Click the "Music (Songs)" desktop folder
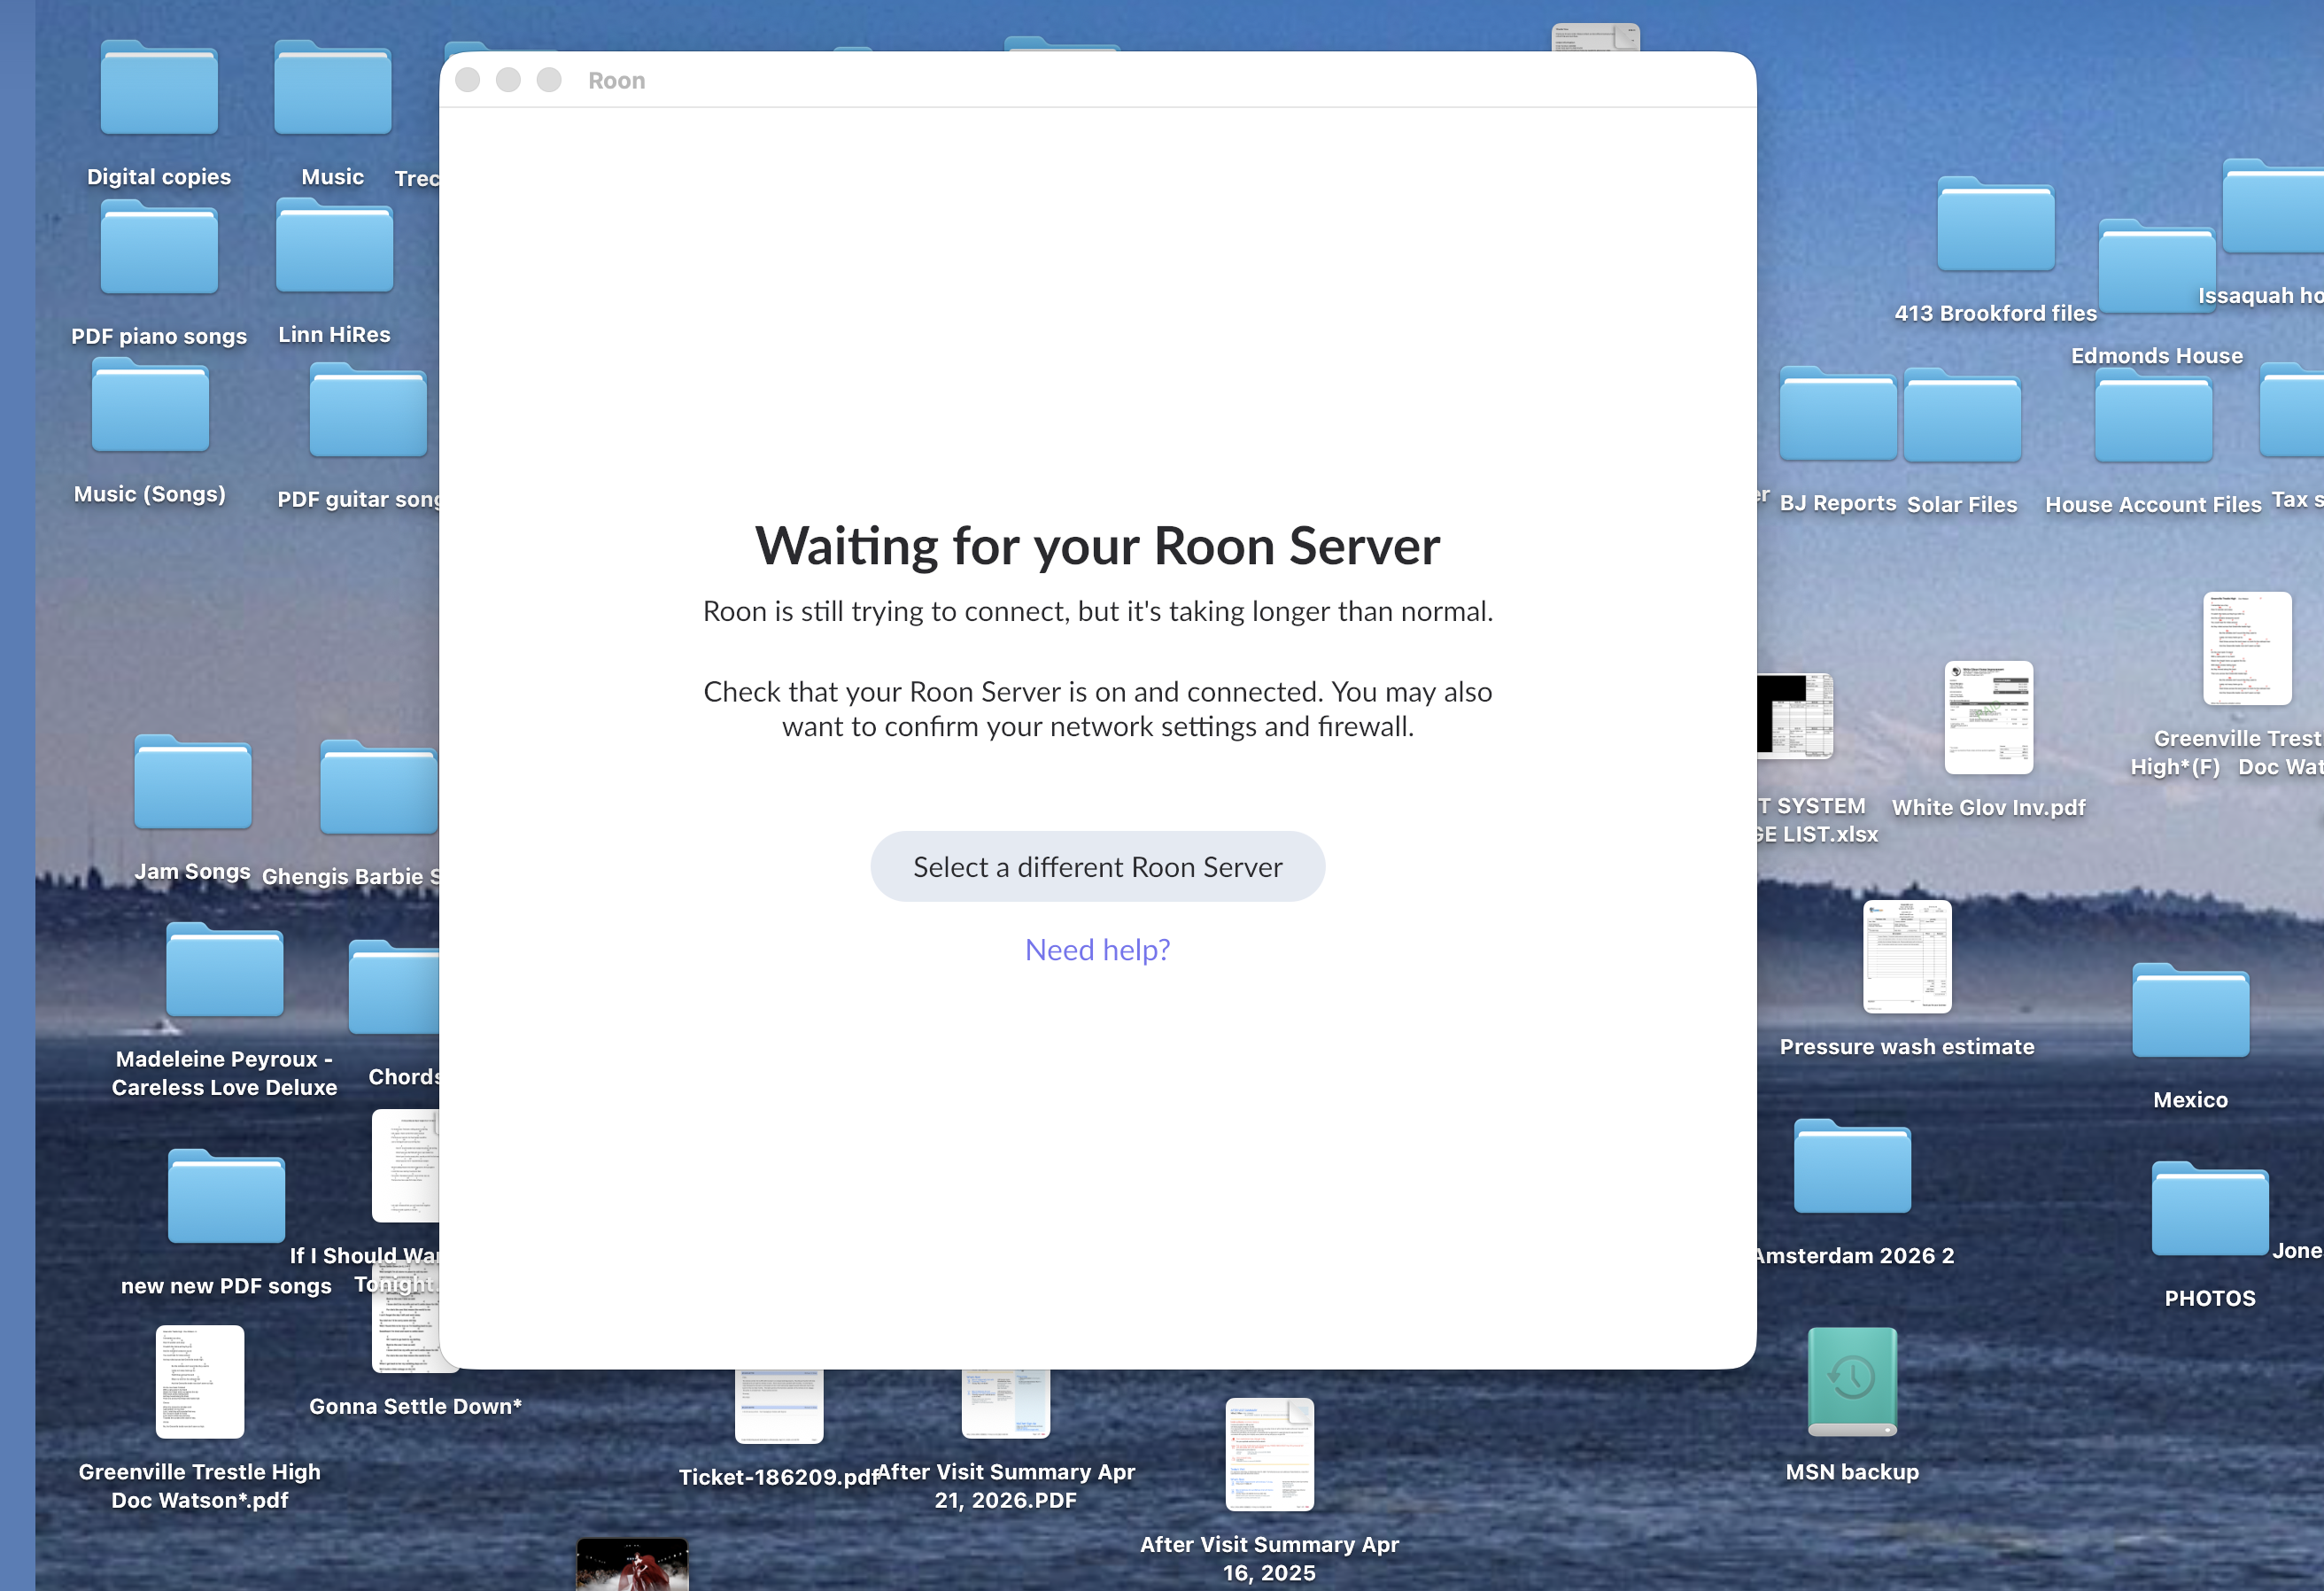2324x1591 pixels. click(x=150, y=406)
